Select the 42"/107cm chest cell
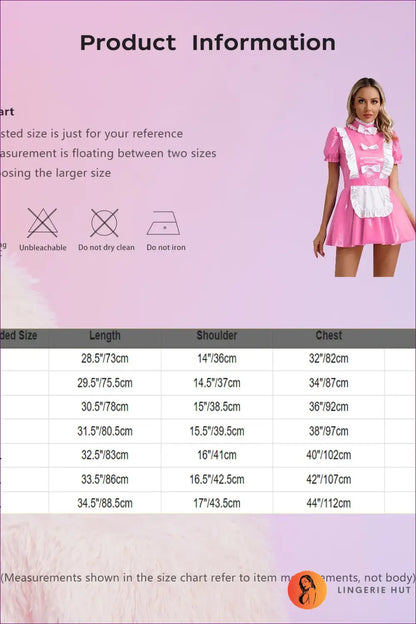The height and width of the screenshot is (624, 416). click(329, 479)
